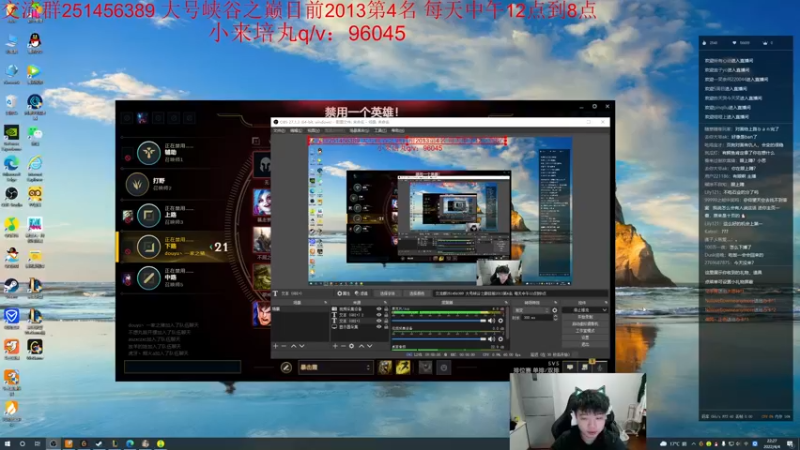Click the first summoner spell icon in League
Viewport: 800px width, 450px height.
click(385, 367)
